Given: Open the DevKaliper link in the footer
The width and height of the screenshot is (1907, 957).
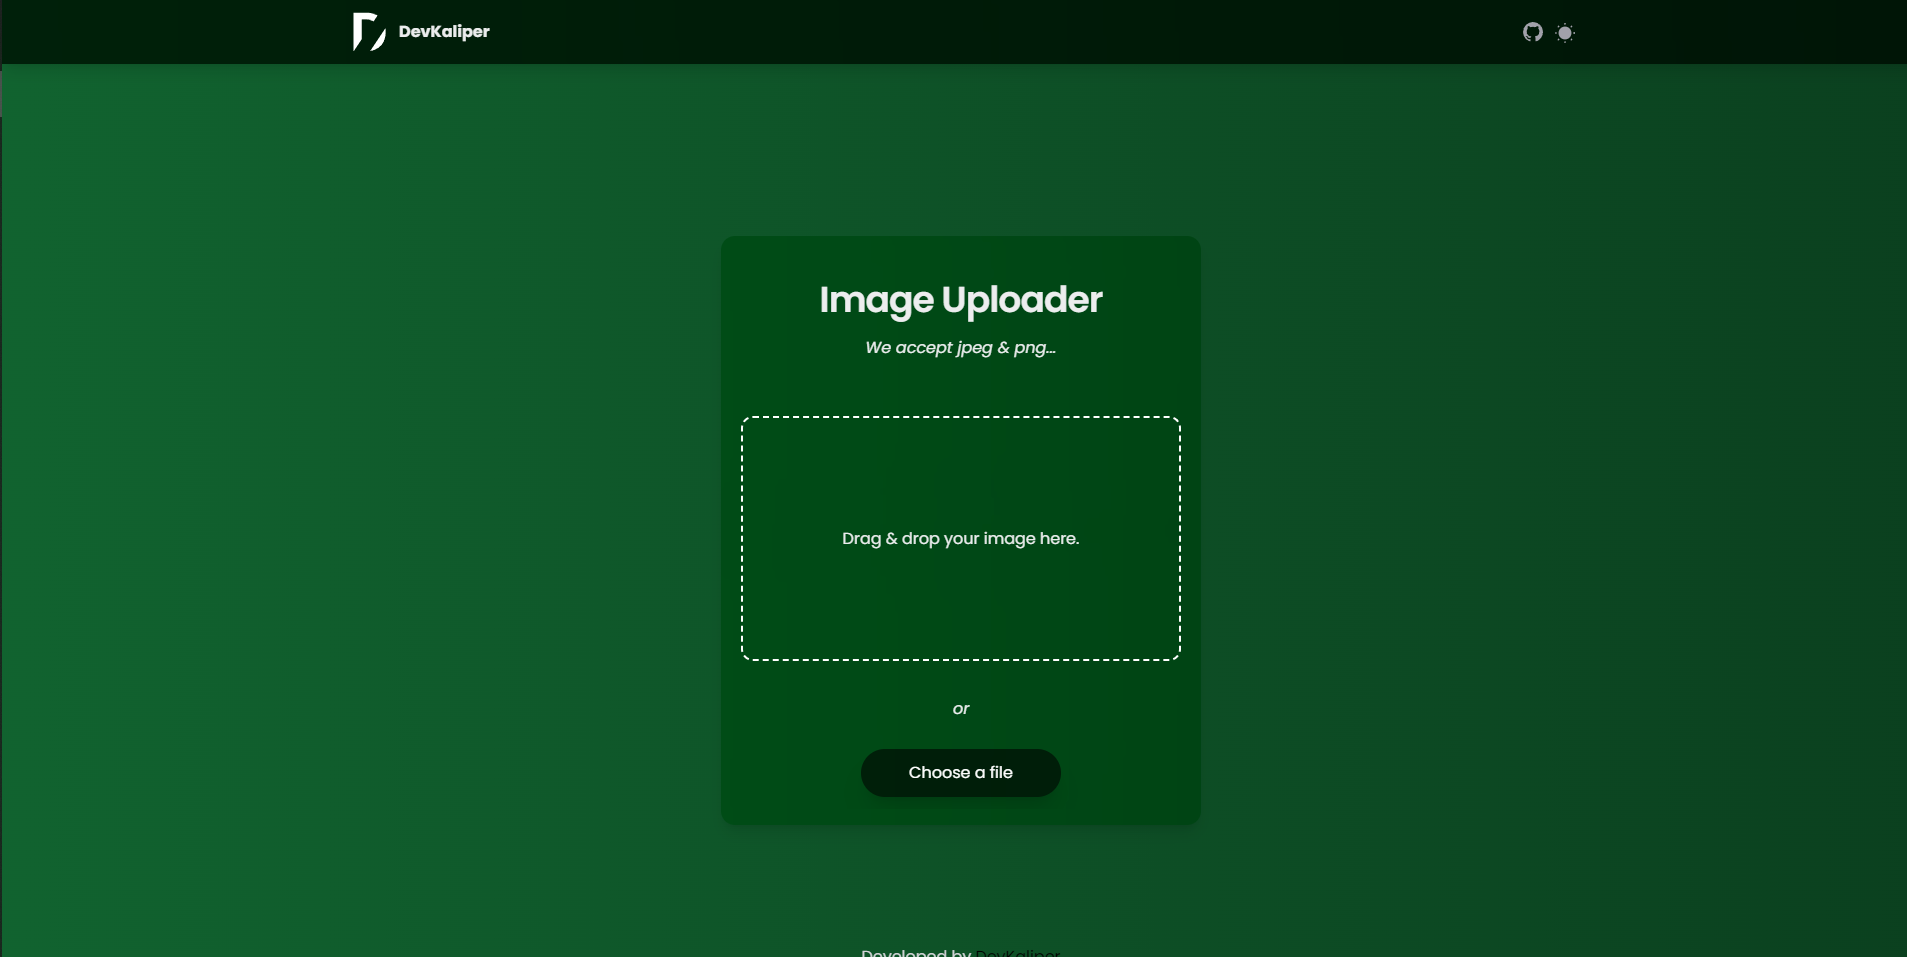Looking at the screenshot, I should click(x=1017, y=951).
